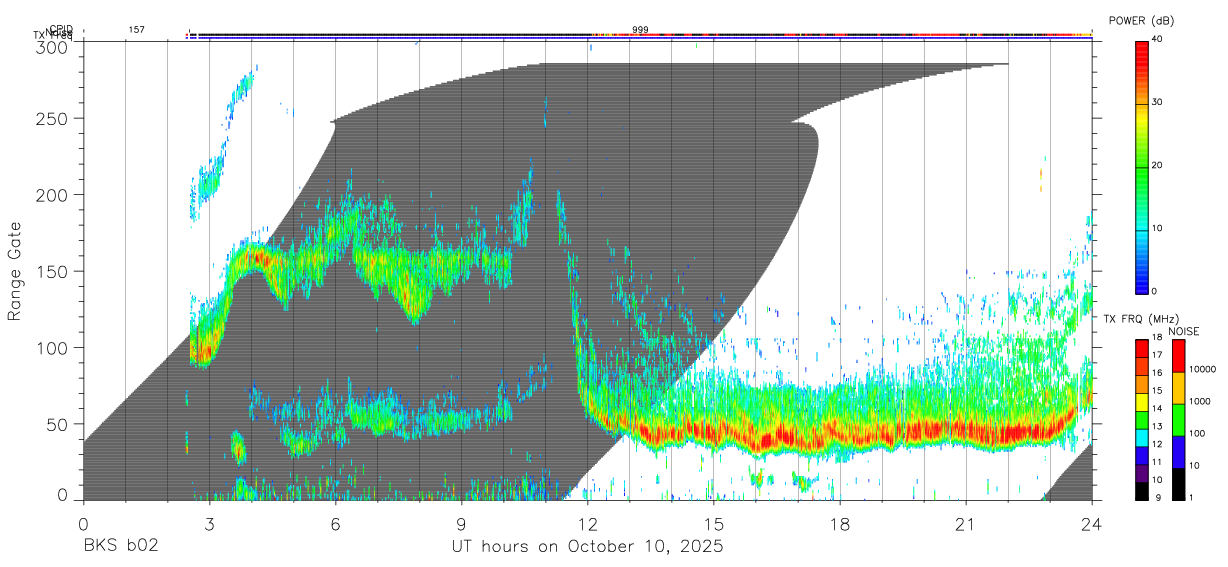Click the CPID value '999' at top
Screen dimensions: 1228x567
[640, 30]
